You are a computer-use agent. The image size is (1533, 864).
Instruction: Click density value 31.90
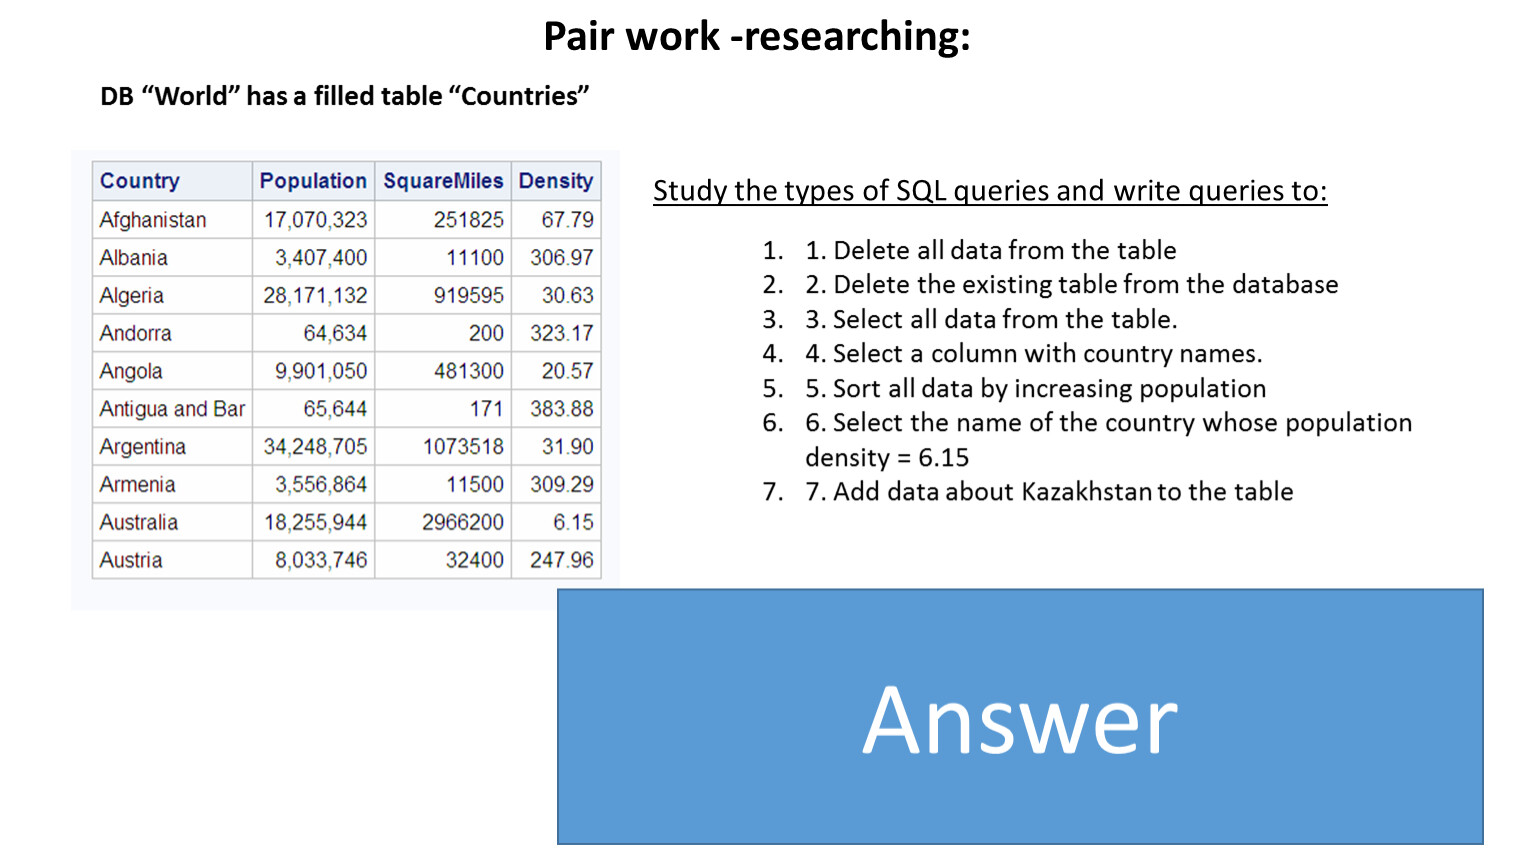[x=567, y=447]
